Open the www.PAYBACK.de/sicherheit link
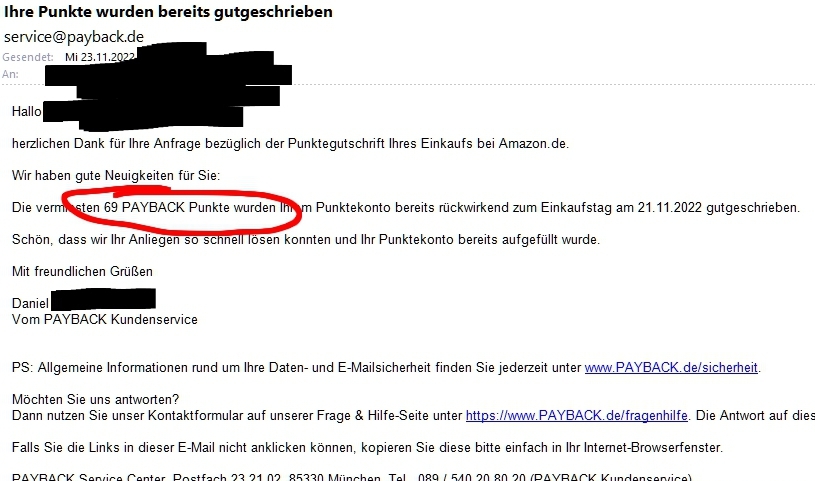Screen dimensions: 815x481 click(x=671, y=368)
